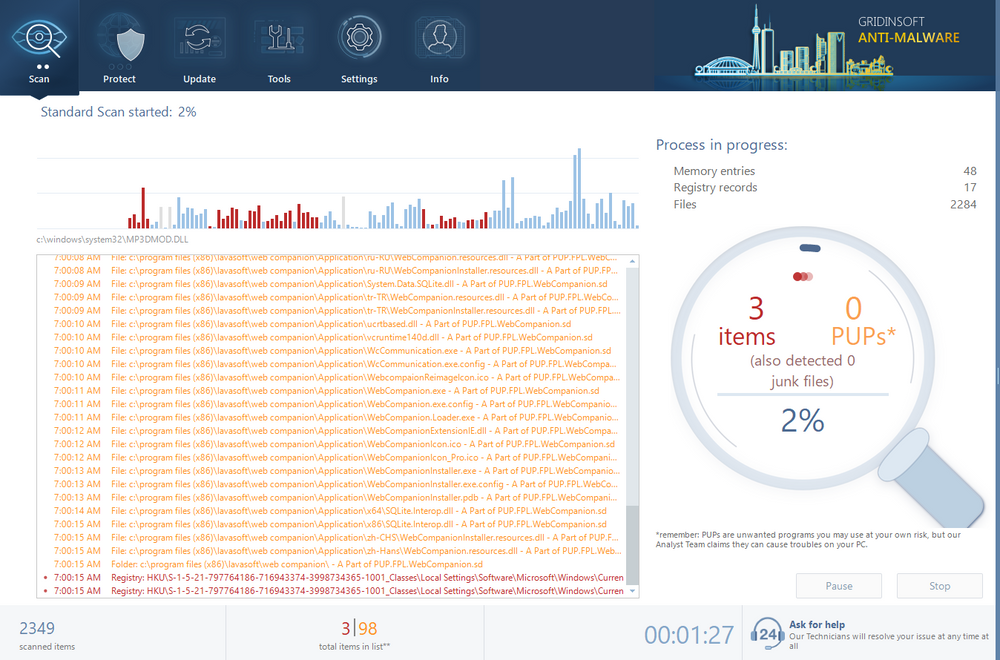The width and height of the screenshot is (1000, 660).
Task: Stop the scan
Action: [x=939, y=586]
